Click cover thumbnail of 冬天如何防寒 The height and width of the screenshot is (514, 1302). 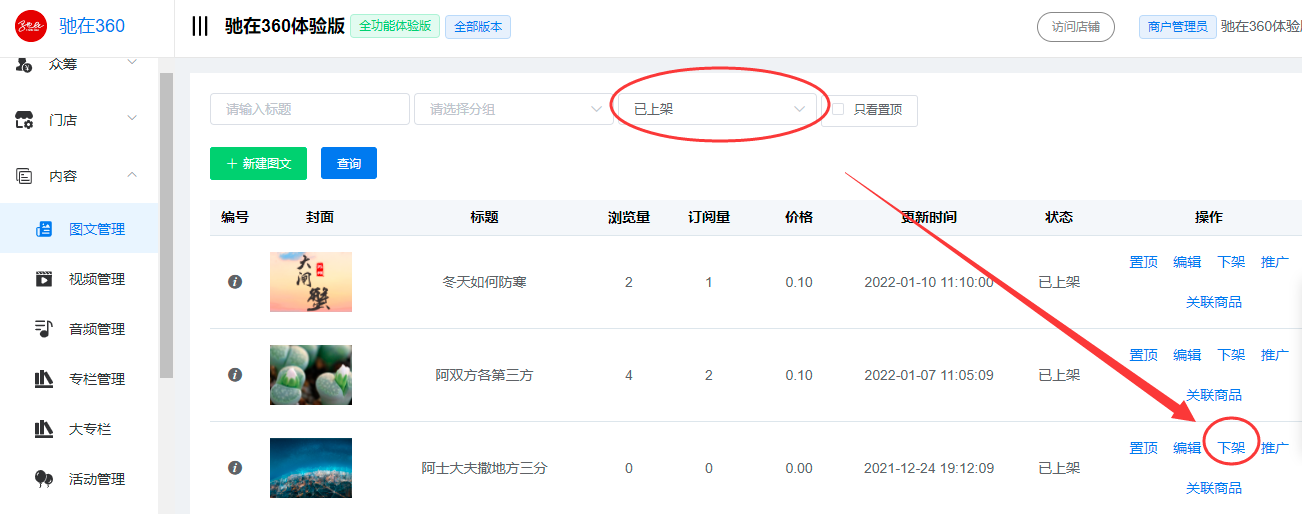tap(311, 282)
